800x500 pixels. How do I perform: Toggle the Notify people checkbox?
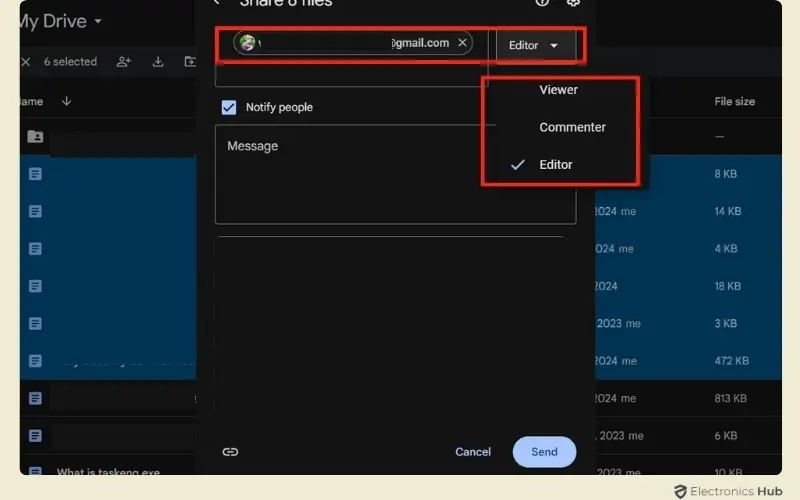point(229,107)
